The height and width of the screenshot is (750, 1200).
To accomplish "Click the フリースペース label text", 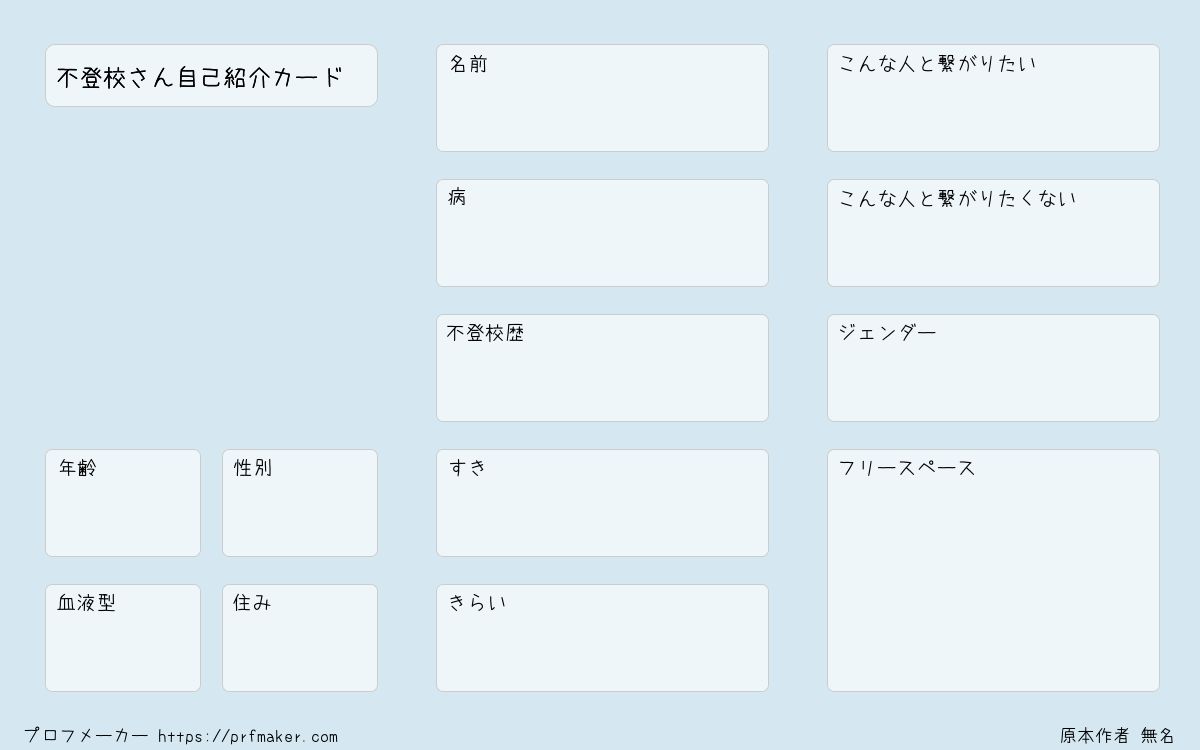I will click(x=907, y=468).
